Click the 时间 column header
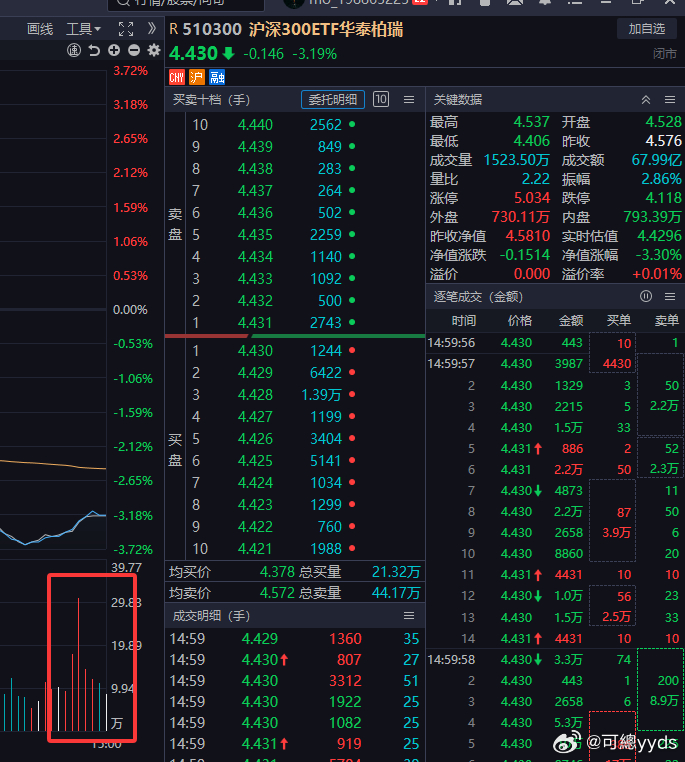The image size is (685, 762). coord(464,320)
